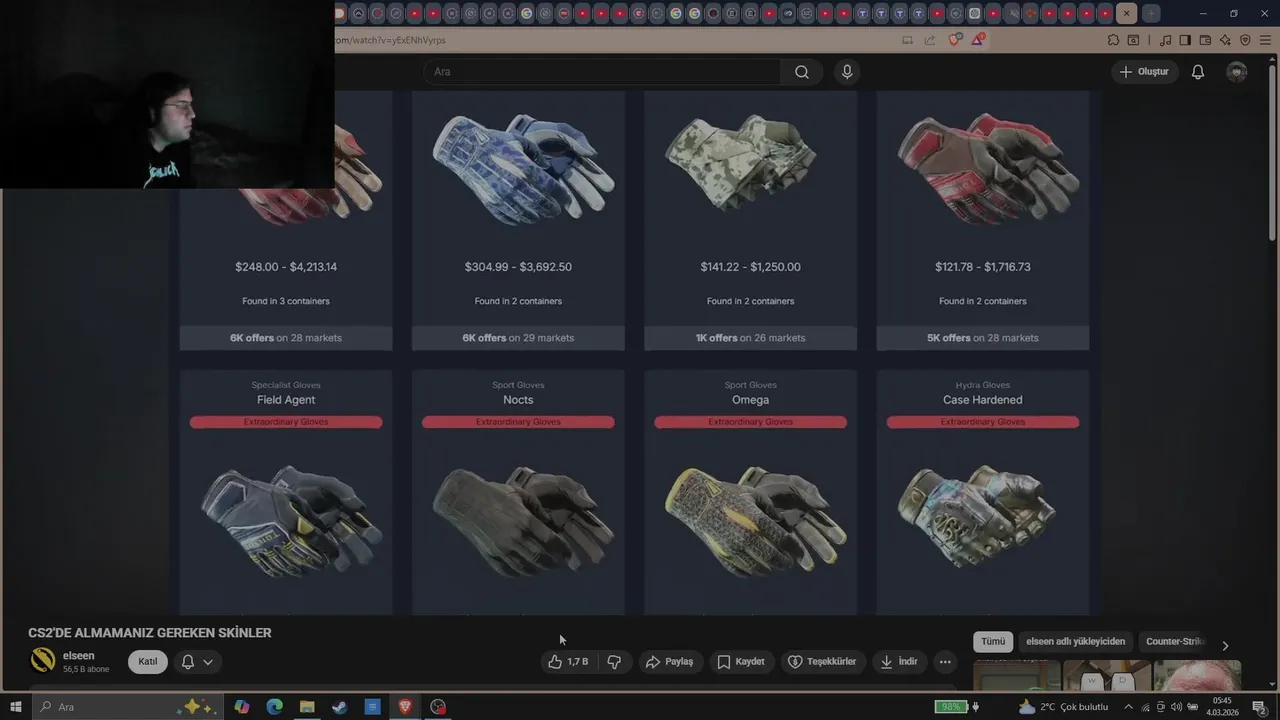The width and height of the screenshot is (1280, 720).
Task: Open the Brave Wallet icon
Action: (x=1205, y=40)
